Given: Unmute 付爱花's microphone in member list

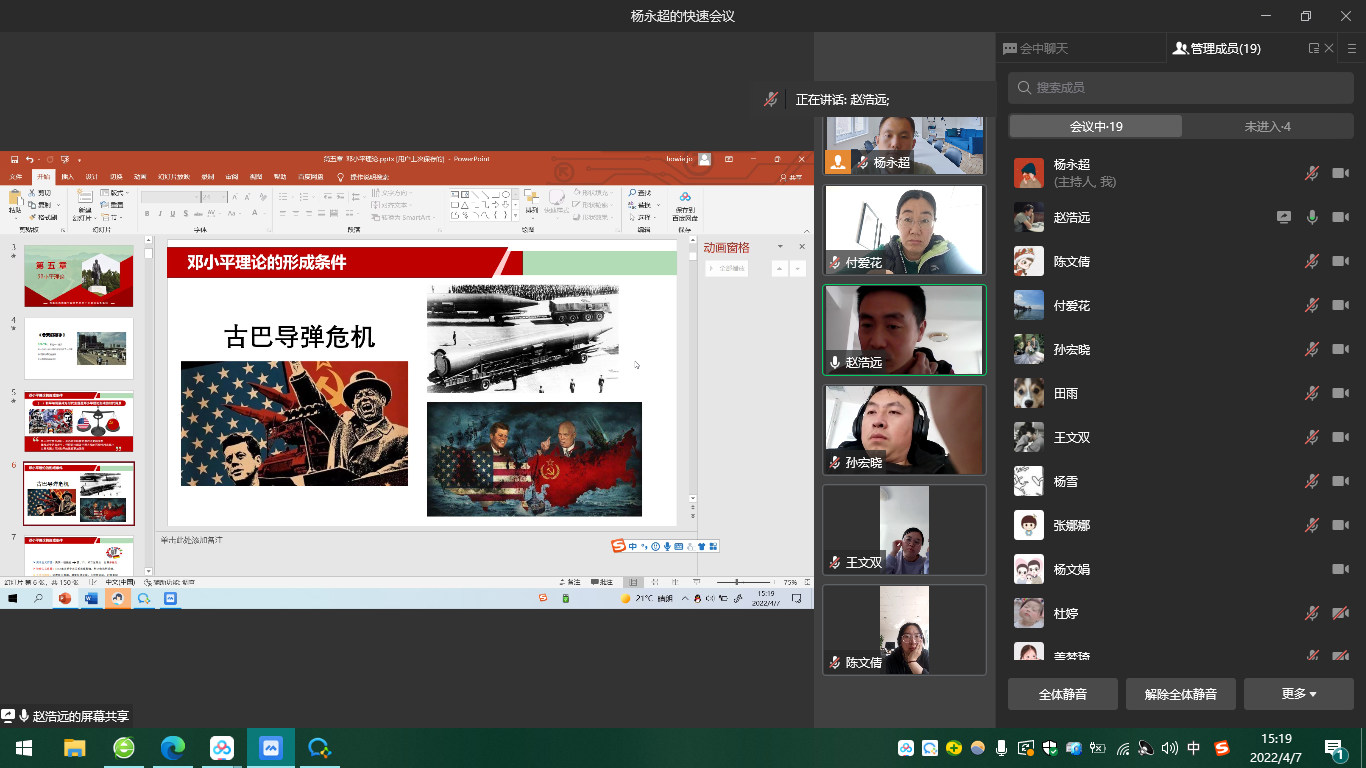Looking at the screenshot, I should [x=1312, y=305].
